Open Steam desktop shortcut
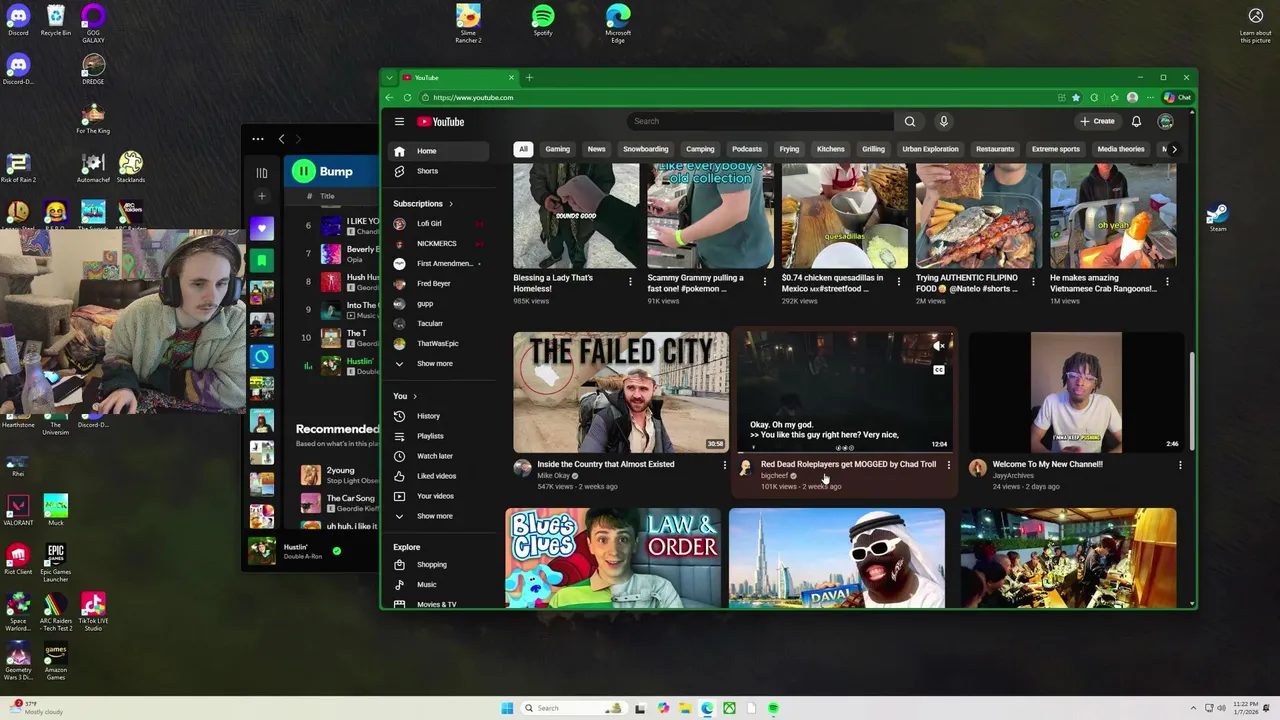1280x720 pixels. [x=1217, y=217]
